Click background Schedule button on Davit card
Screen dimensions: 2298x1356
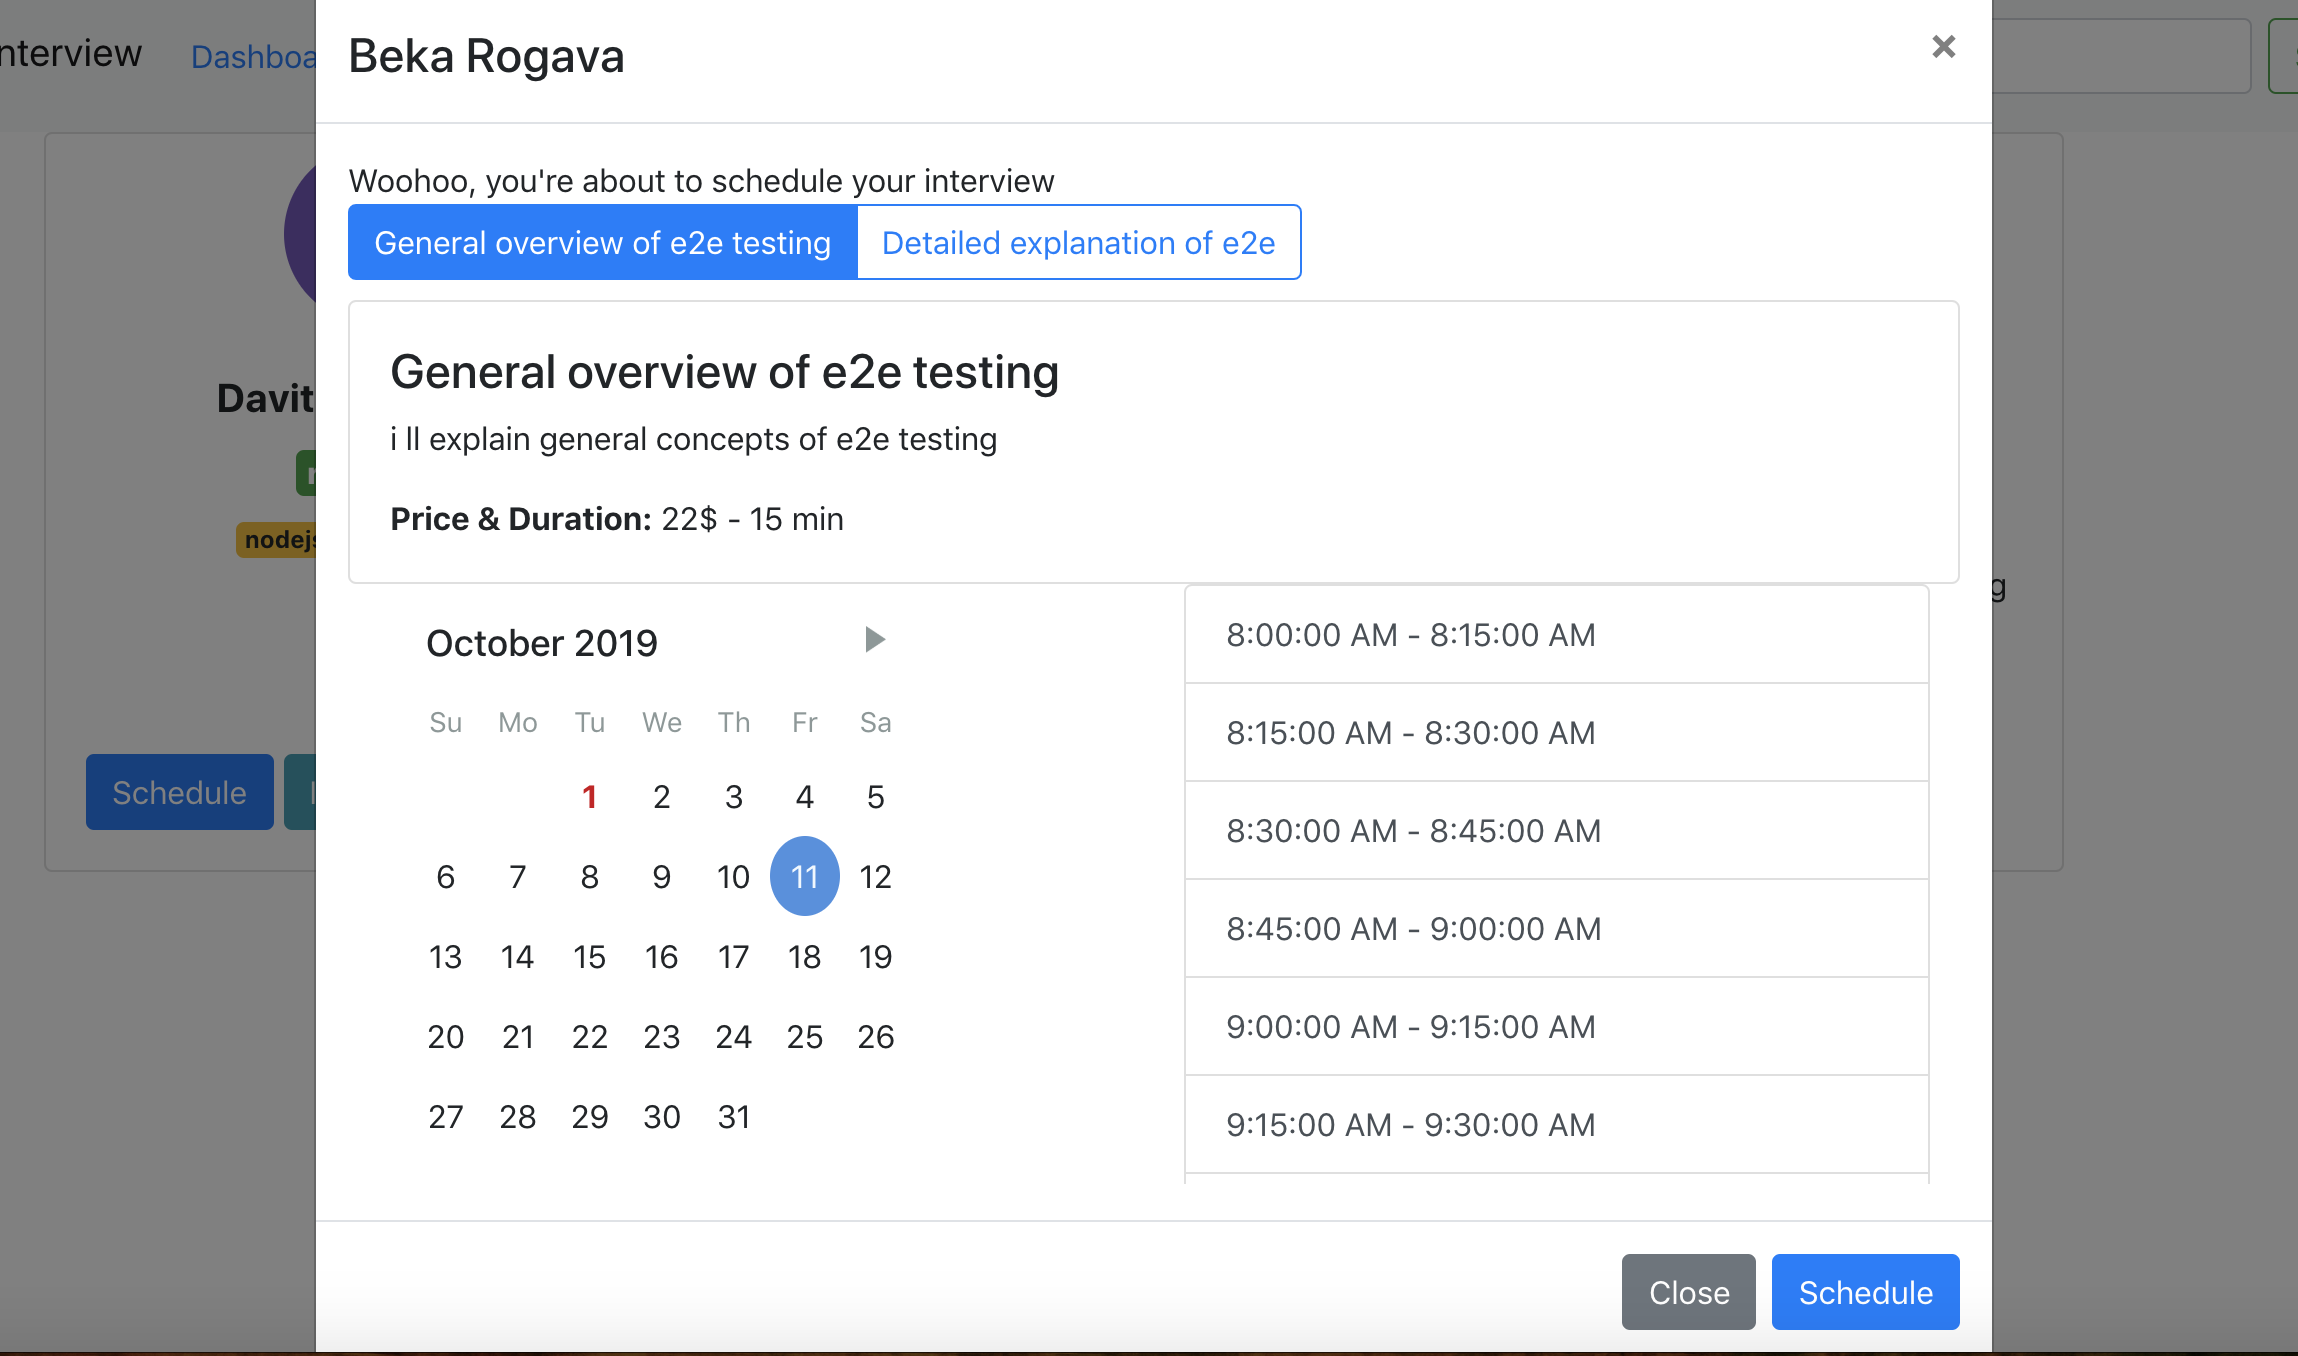point(179,792)
